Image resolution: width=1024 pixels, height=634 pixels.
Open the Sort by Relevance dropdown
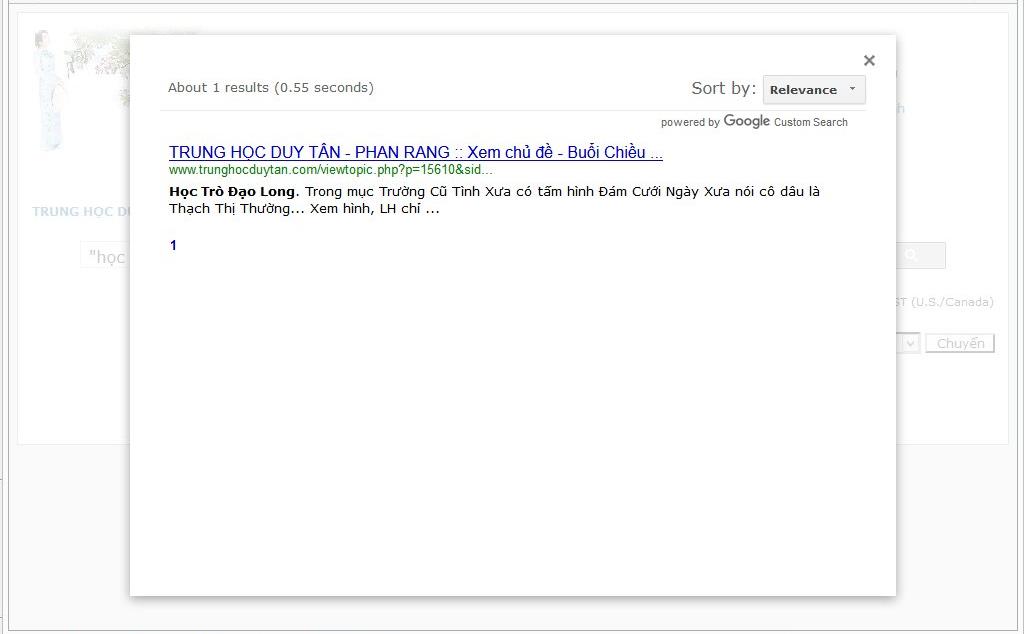814,90
